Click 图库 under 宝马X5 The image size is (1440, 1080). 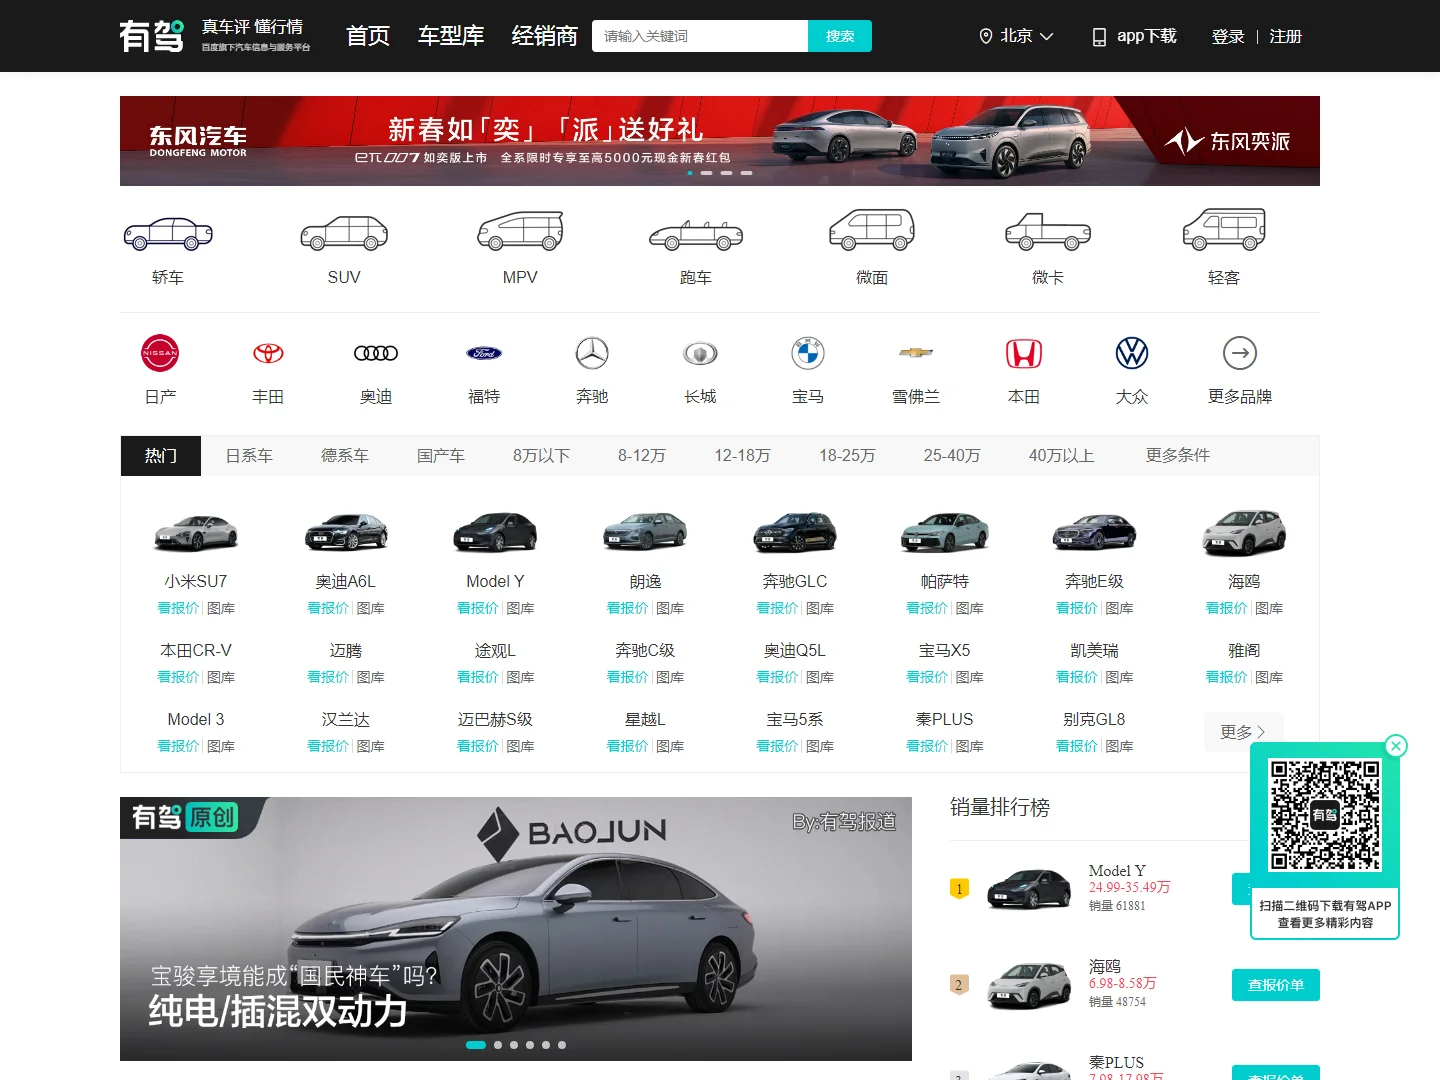tap(970, 677)
